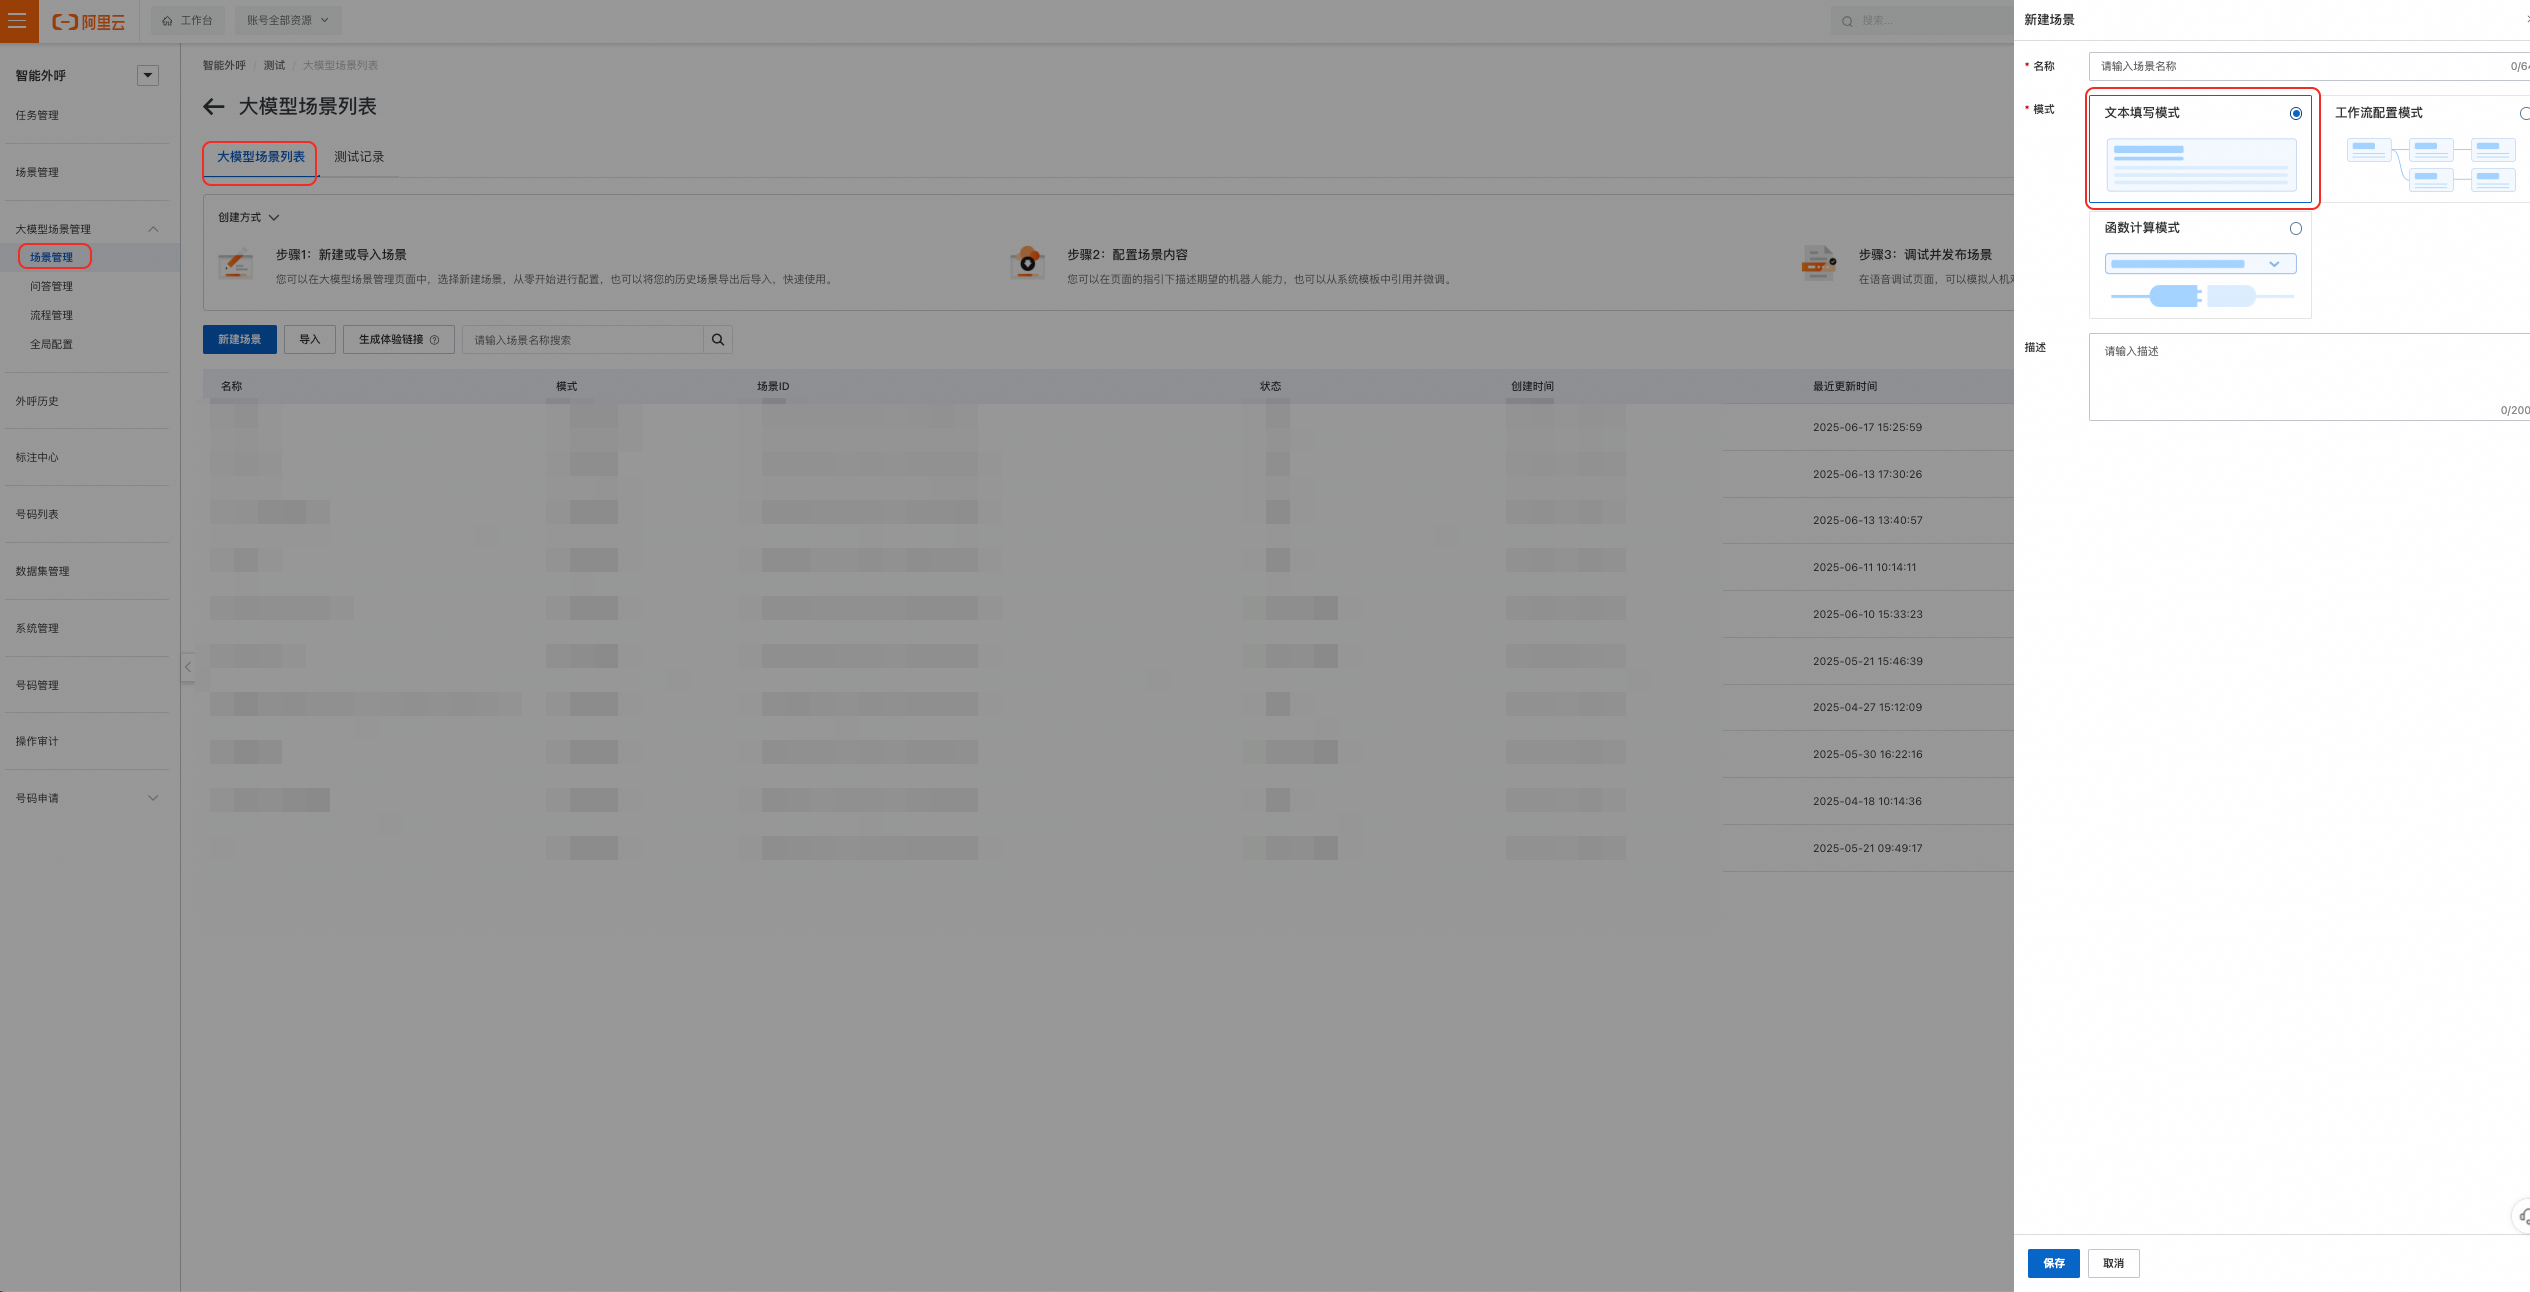Click breadcrumb 测试 link
The height and width of the screenshot is (1292, 2530).
[x=274, y=65]
